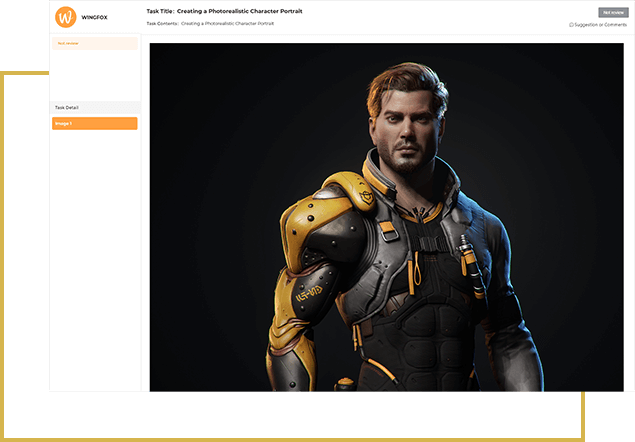Open the Task Detail section in sidebar

coord(95,107)
